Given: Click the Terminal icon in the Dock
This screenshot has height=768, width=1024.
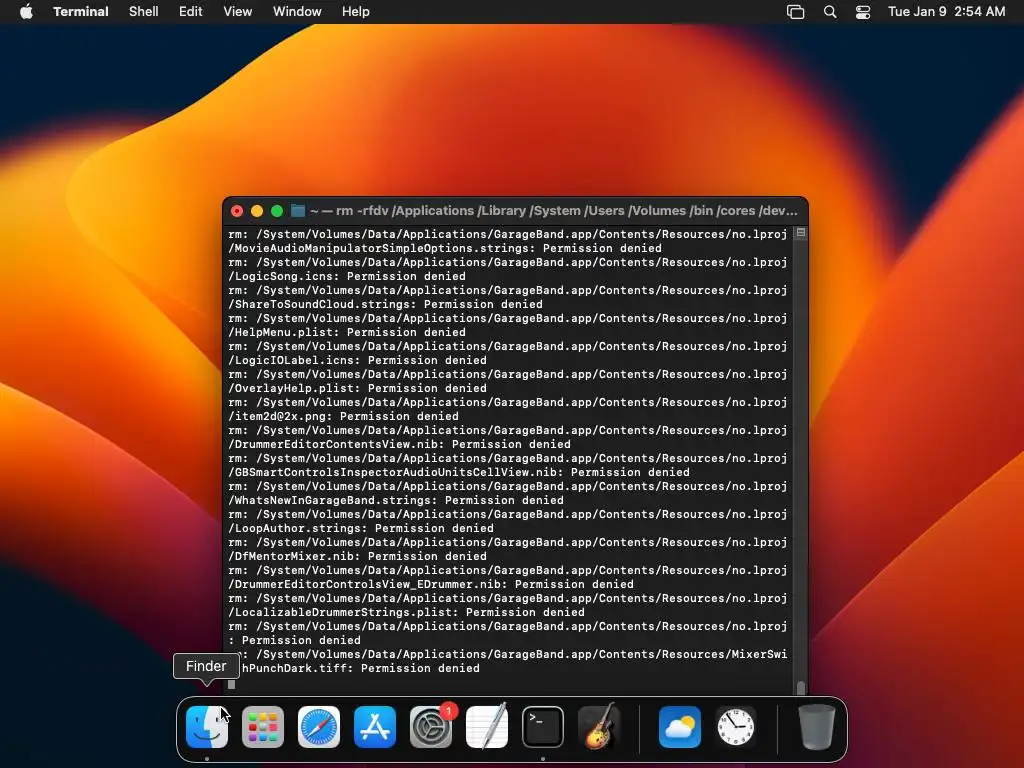Looking at the screenshot, I should pyautogui.click(x=543, y=727).
